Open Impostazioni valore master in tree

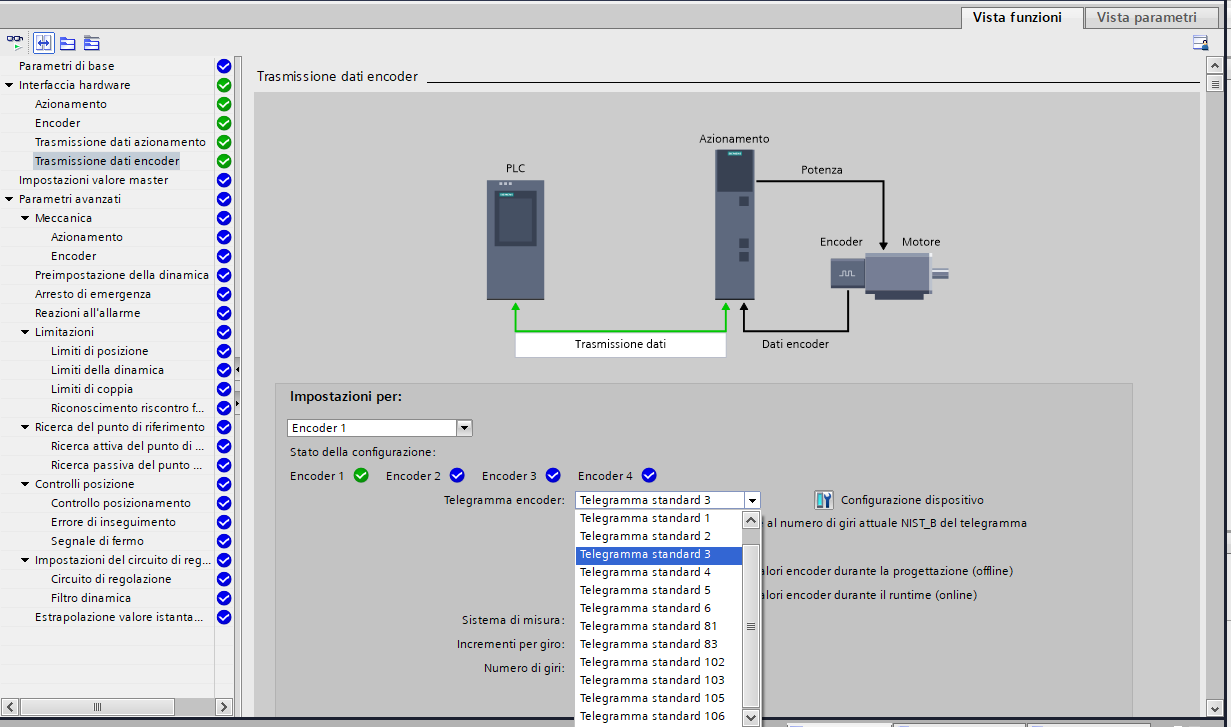pos(93,180)
